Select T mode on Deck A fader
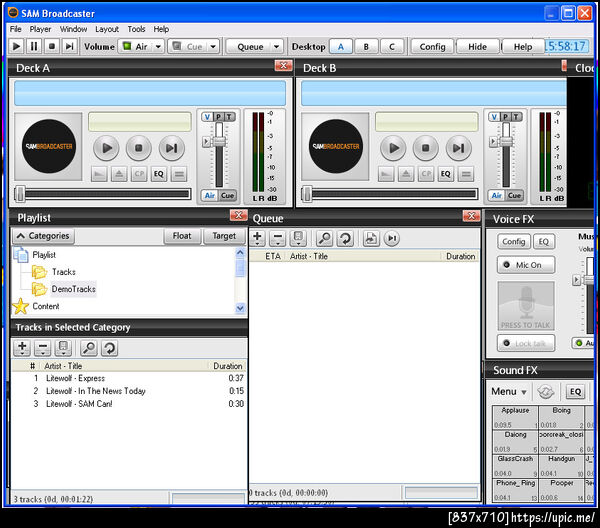This screenshot has width=600, height=528. point(229,117)
